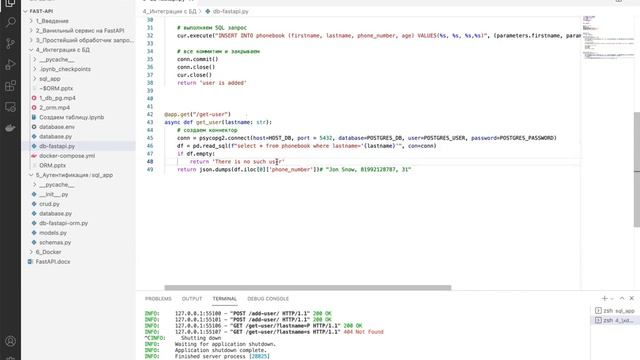Maximize the terminal panel with caret icon

tap(622, 298)
